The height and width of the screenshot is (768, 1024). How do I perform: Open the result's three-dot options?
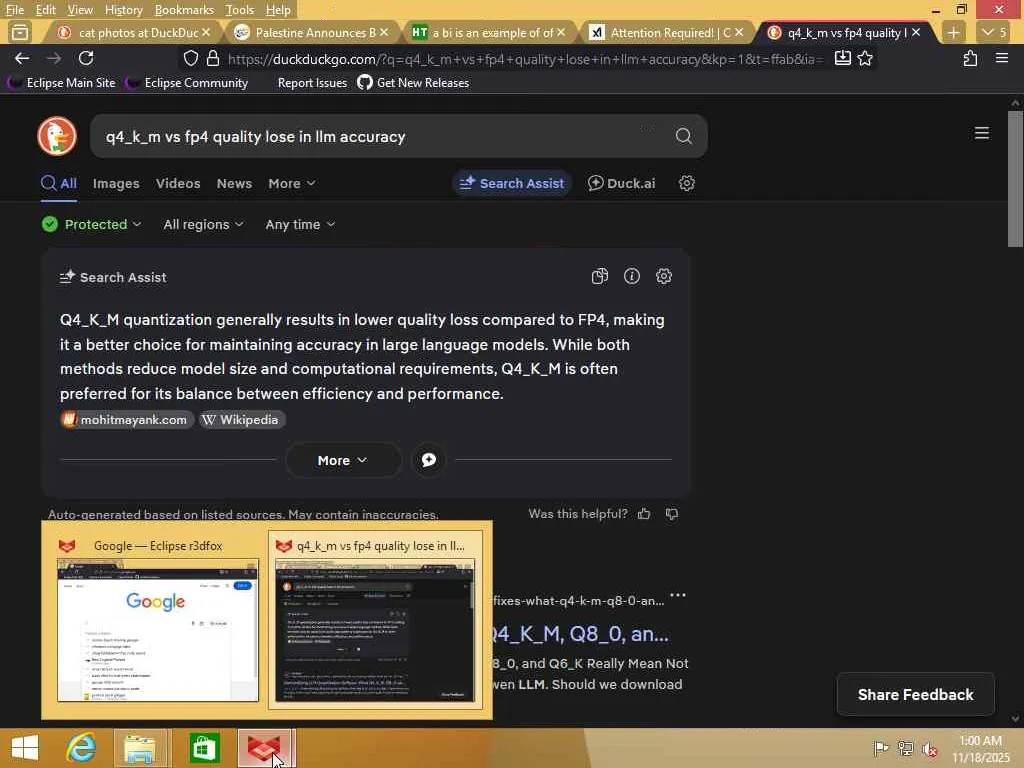pos(678,595)
